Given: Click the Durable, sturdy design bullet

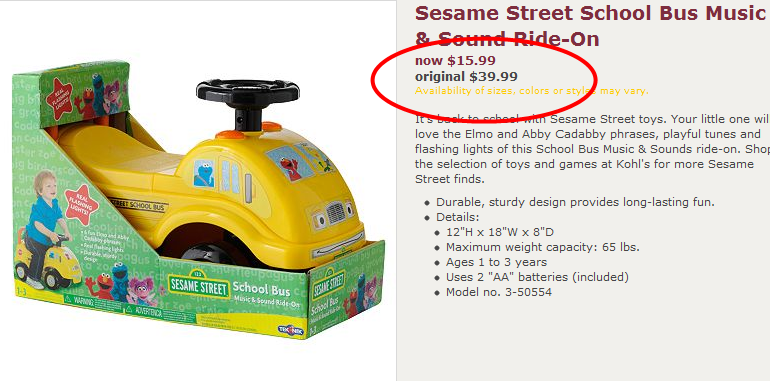Looking at the screenshot, I should 575,202.
